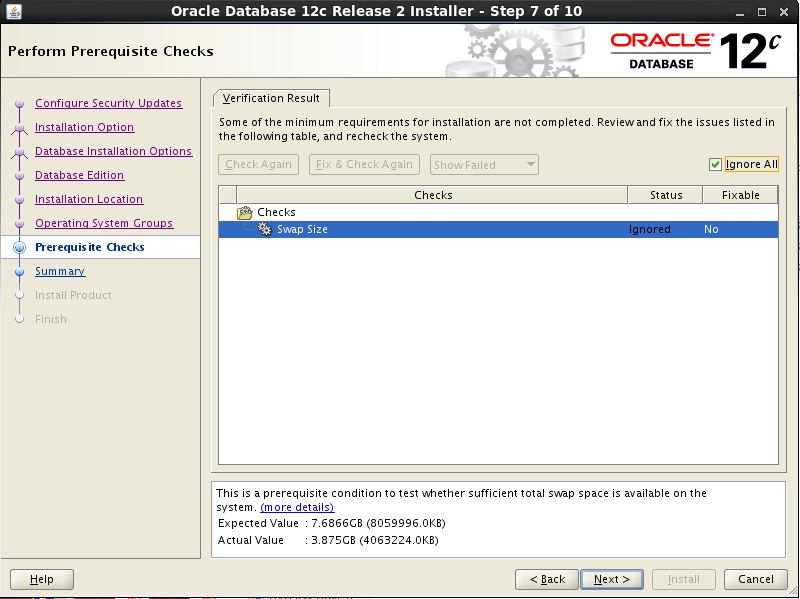
Task: Click the Install Product step label
Action: point(73,295)
